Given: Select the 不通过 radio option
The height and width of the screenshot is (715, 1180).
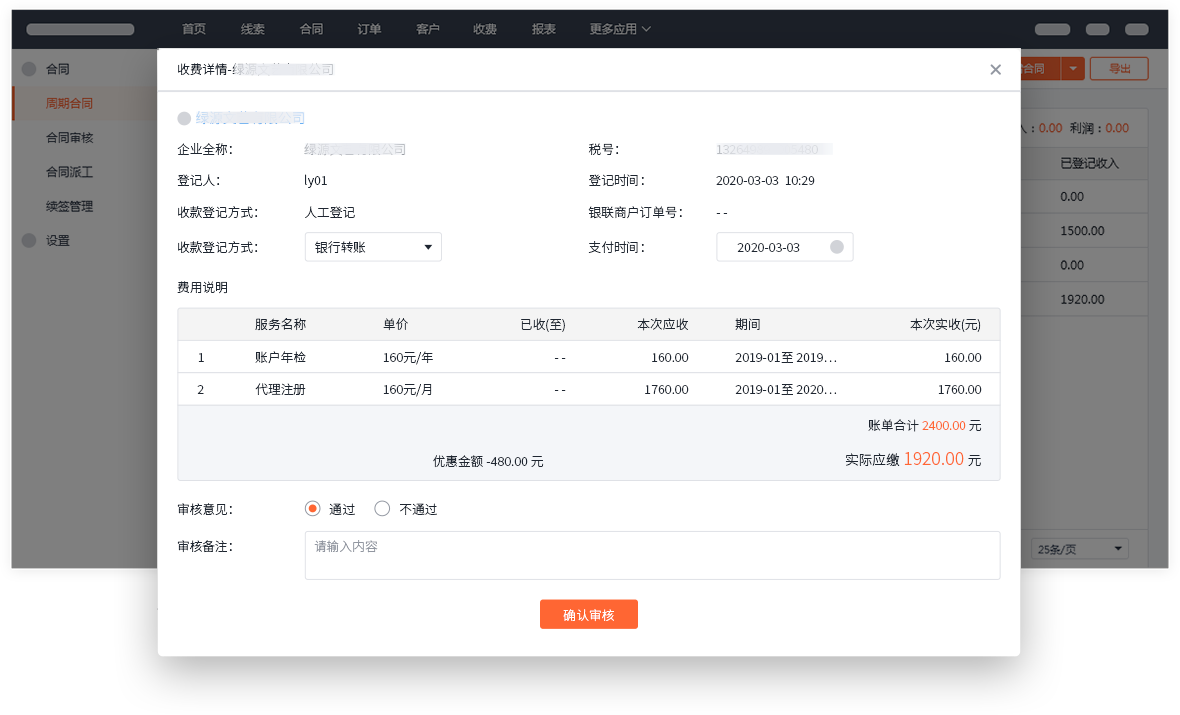Looking at the screenshot, I should [382, 509].
